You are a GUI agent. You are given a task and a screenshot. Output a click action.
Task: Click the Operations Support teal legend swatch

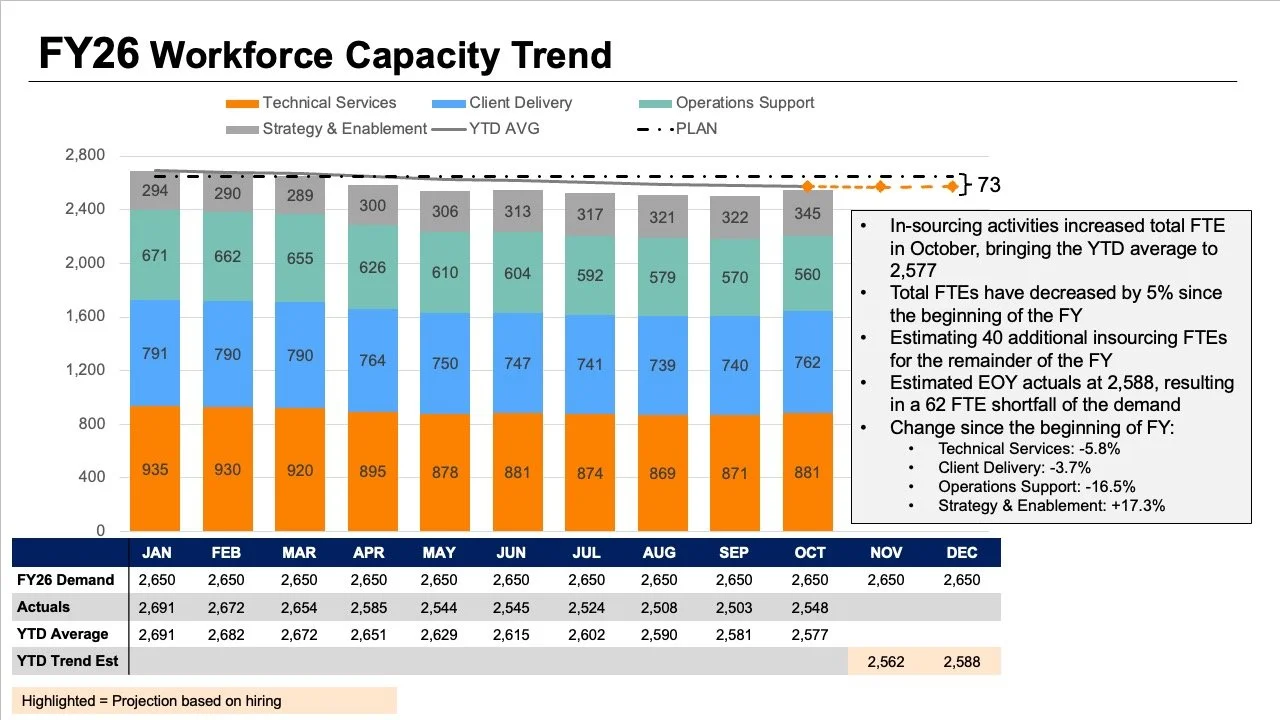point(655,103)
